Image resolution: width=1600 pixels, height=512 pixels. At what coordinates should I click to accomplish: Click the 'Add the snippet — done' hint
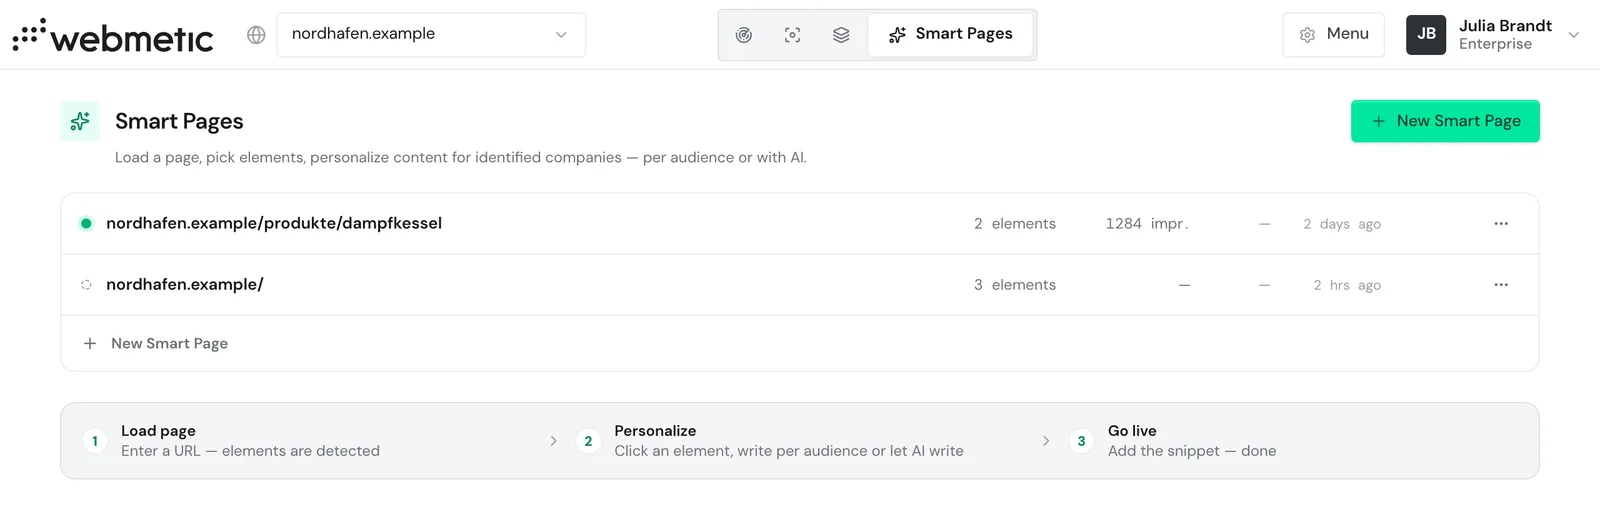pyautogui.click(x=1192, y=451)
